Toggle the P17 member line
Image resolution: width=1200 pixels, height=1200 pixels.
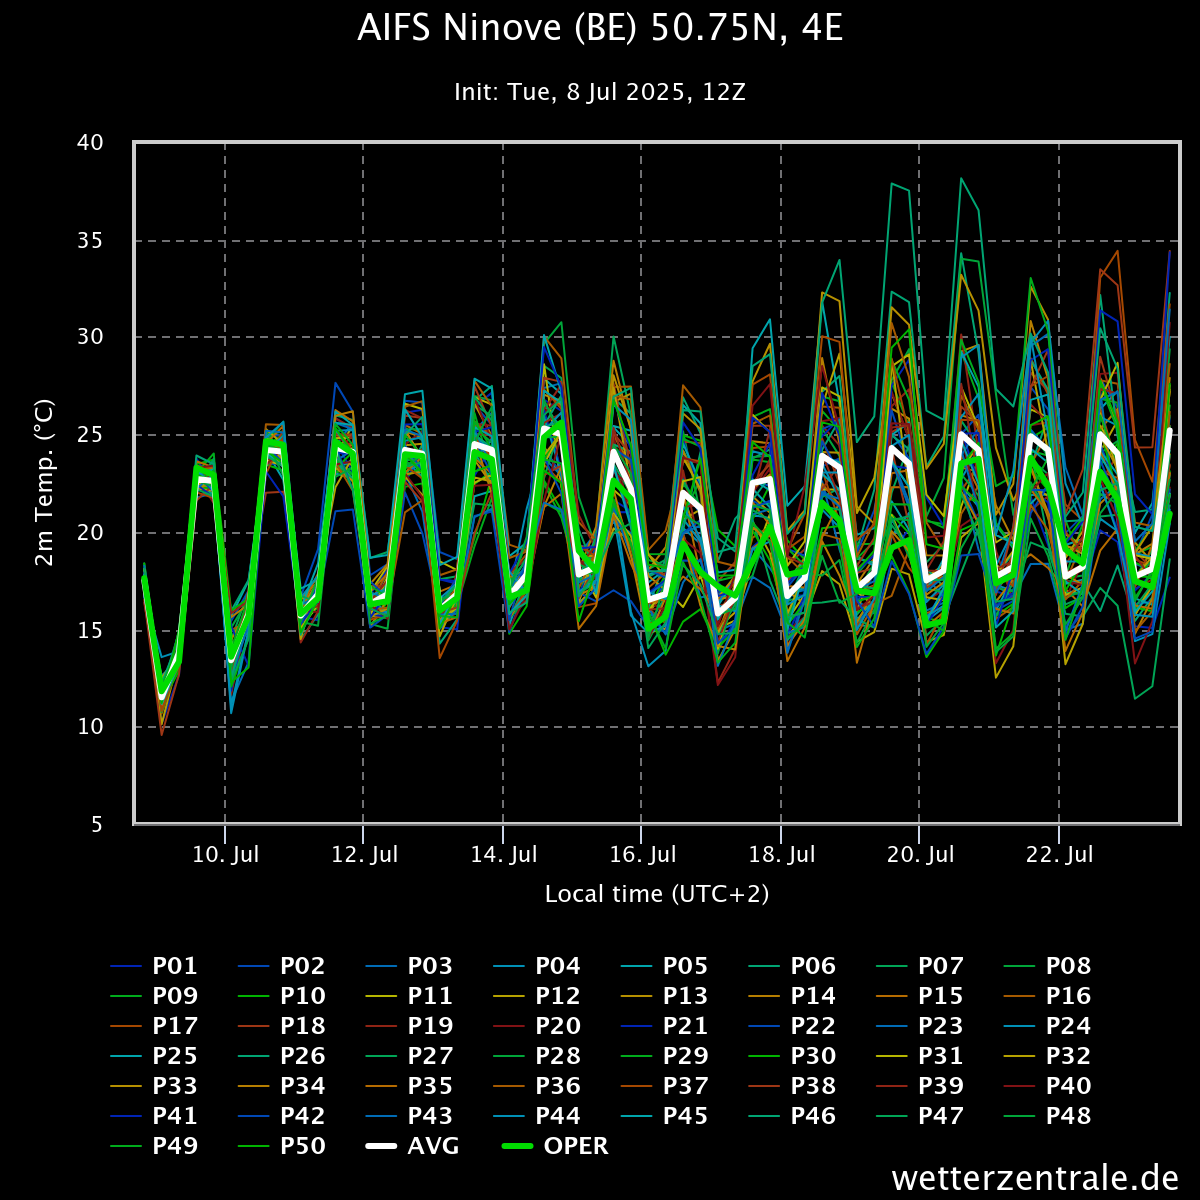point(154,1026)
